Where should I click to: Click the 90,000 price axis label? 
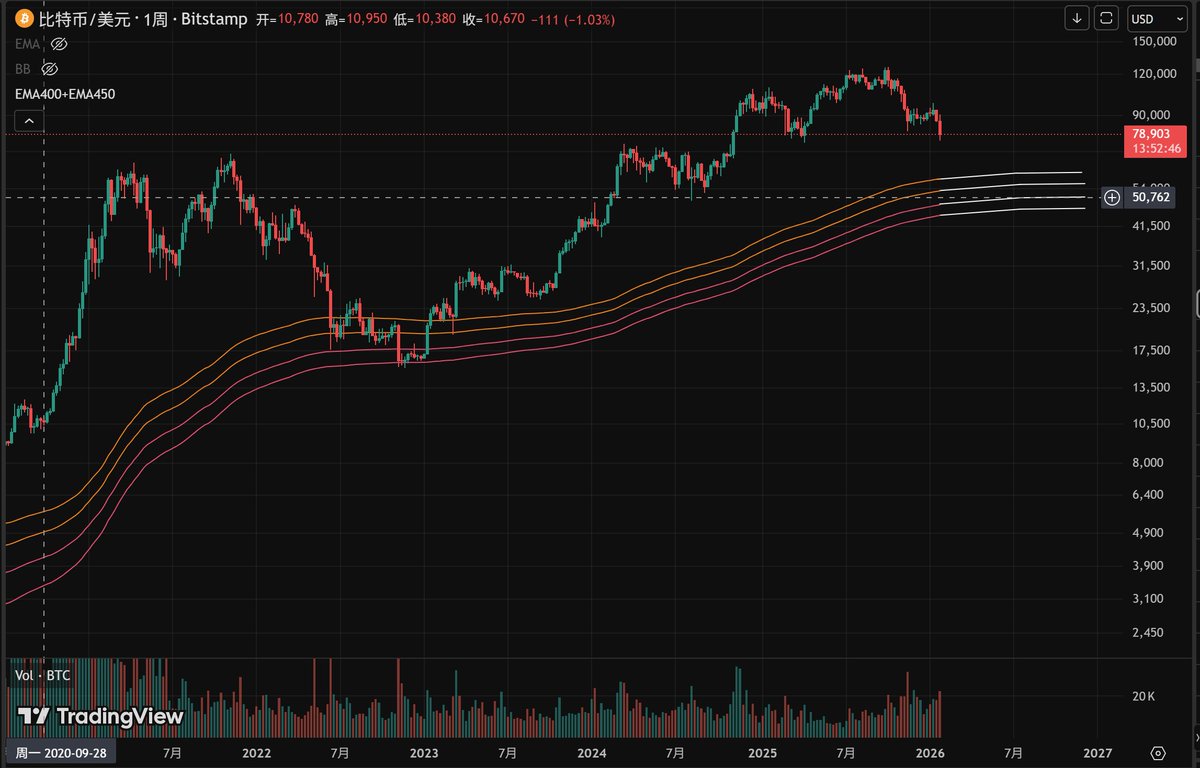click(1150, 115)
